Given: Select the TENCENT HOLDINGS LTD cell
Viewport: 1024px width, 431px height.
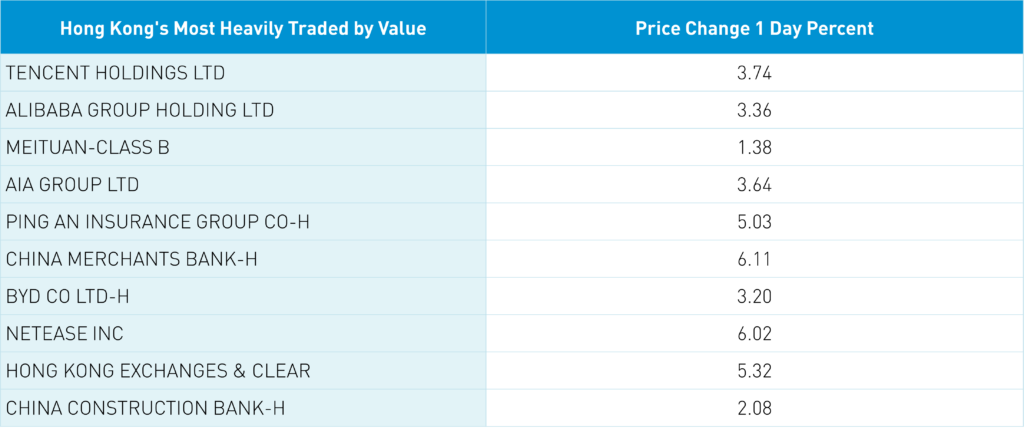Looking at the screenshot, I should (x=116, y=73).
